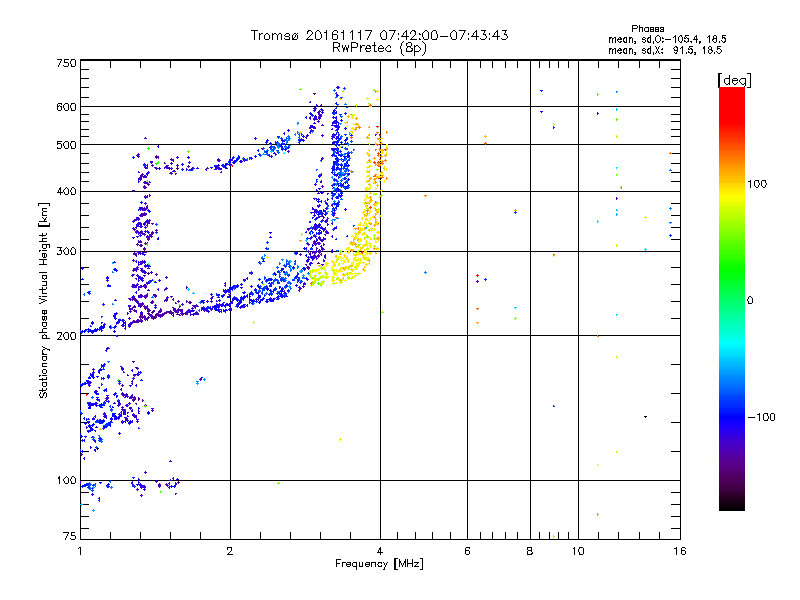The image size is (800, 600).
Task: Click the 'Stationary phase Virtual Height [km]' axis title
Action: pyautogui.click(x=43, y=300)
